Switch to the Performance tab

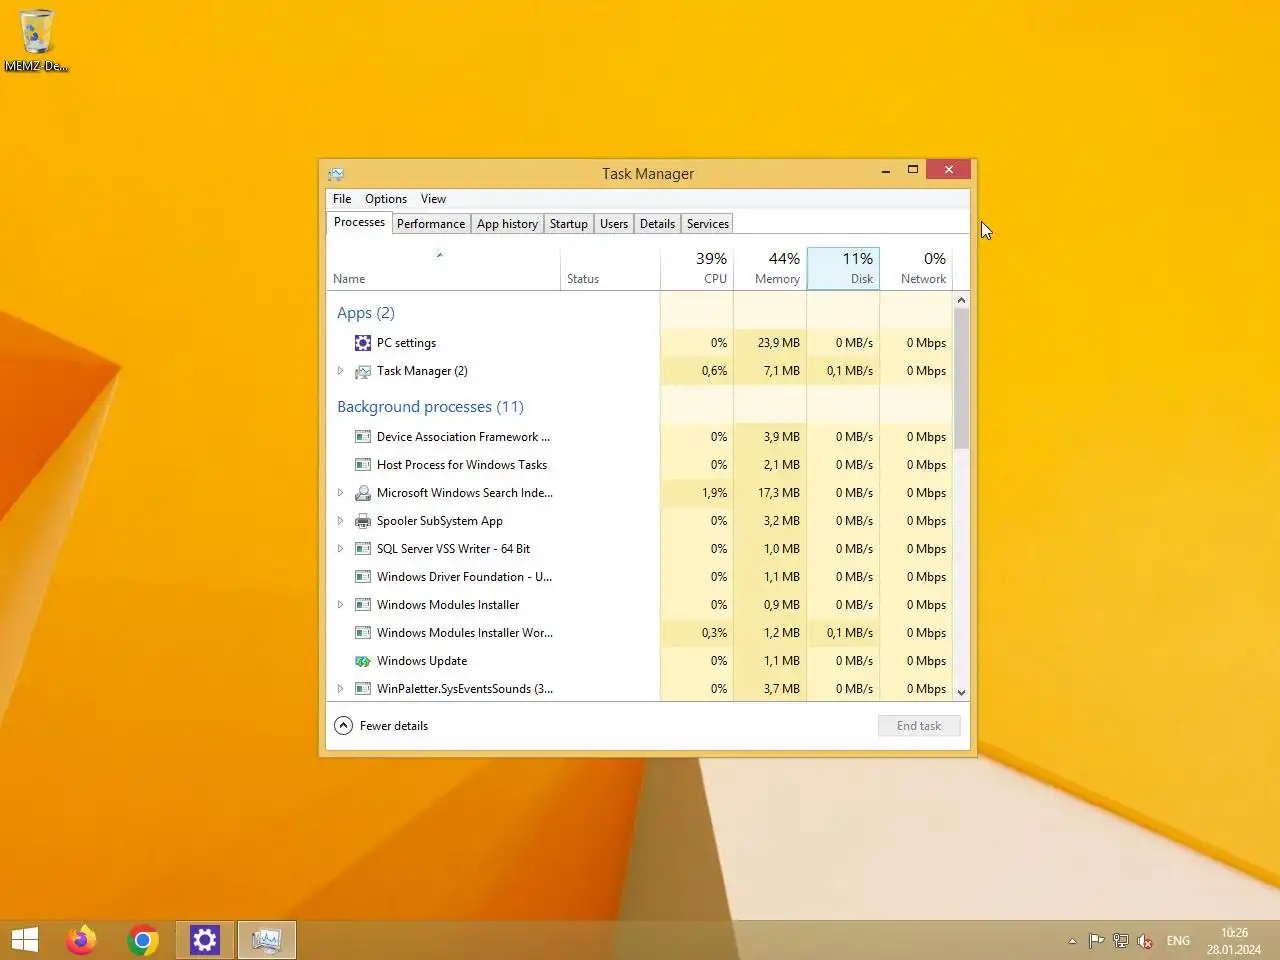click(x=431, y=224)
